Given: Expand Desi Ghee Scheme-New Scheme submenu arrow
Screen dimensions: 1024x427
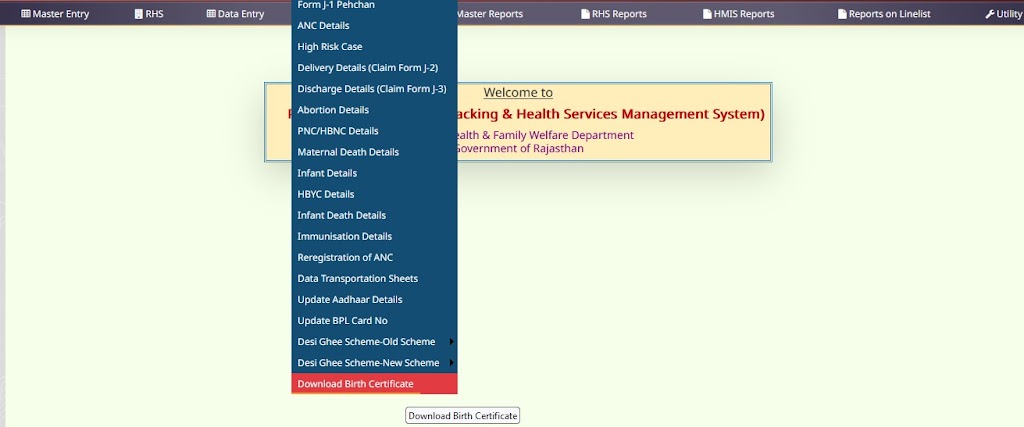Looking at the screenshot, I should coord(452,363).
